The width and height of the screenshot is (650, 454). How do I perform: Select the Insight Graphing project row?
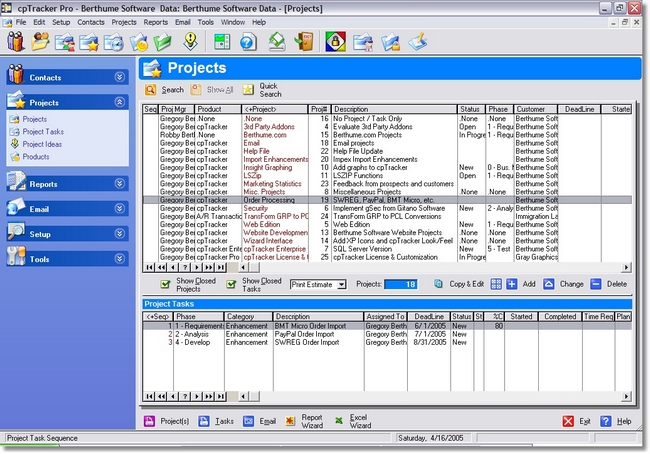(388, 168)
